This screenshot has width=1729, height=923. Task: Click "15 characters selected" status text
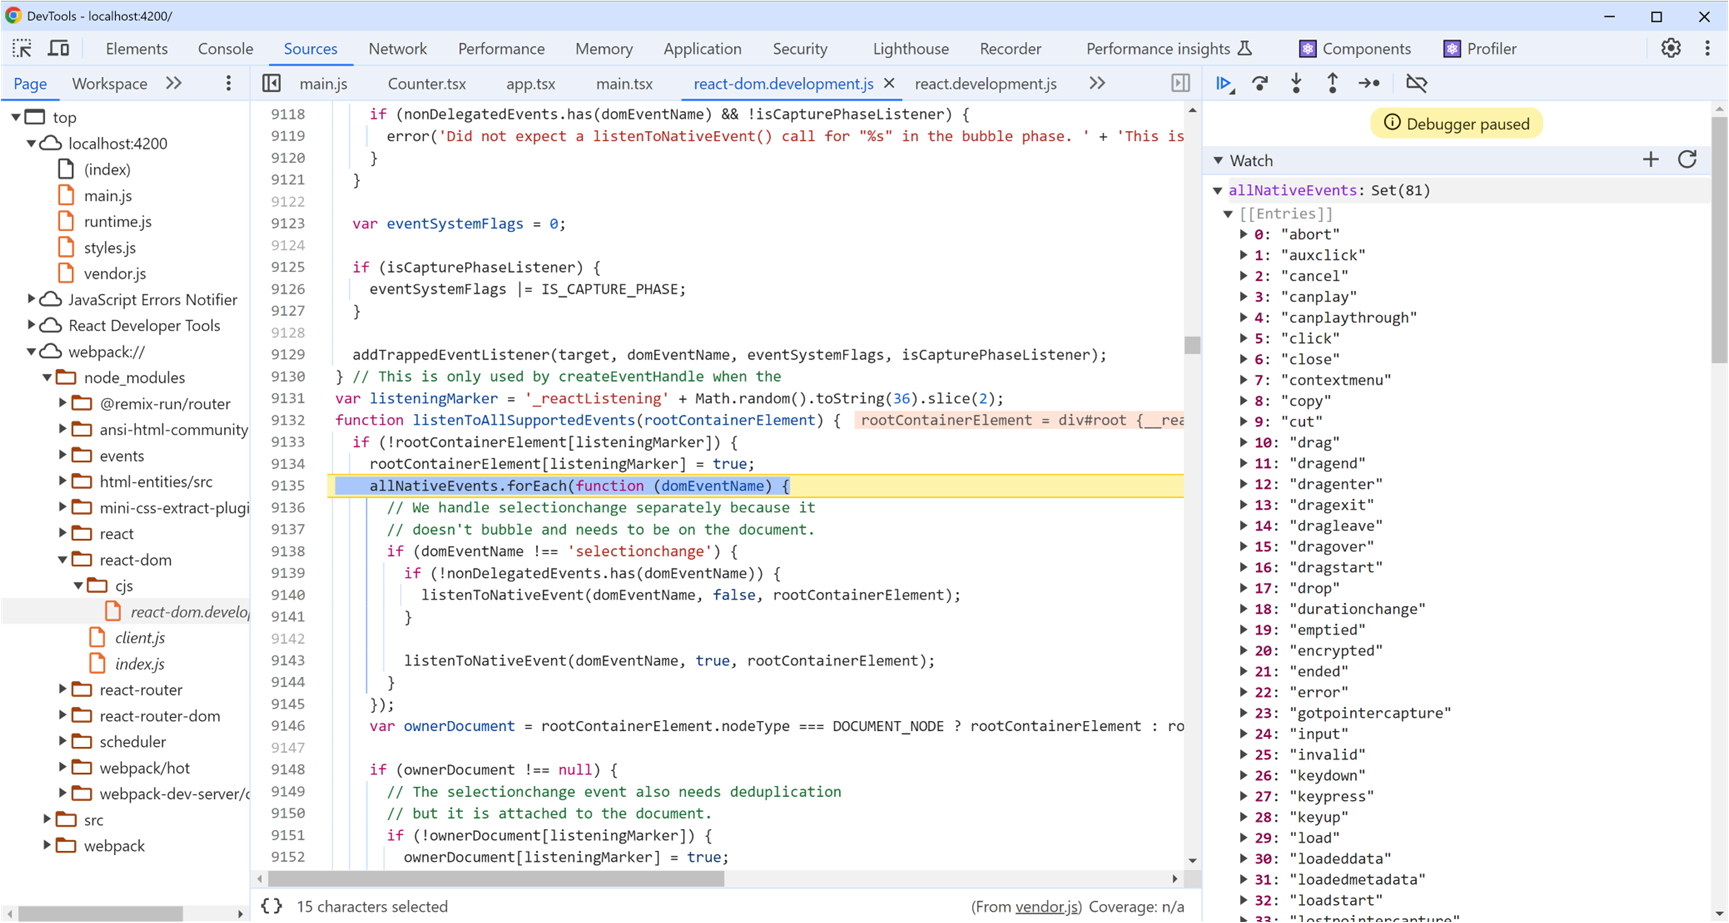[372, 906]
